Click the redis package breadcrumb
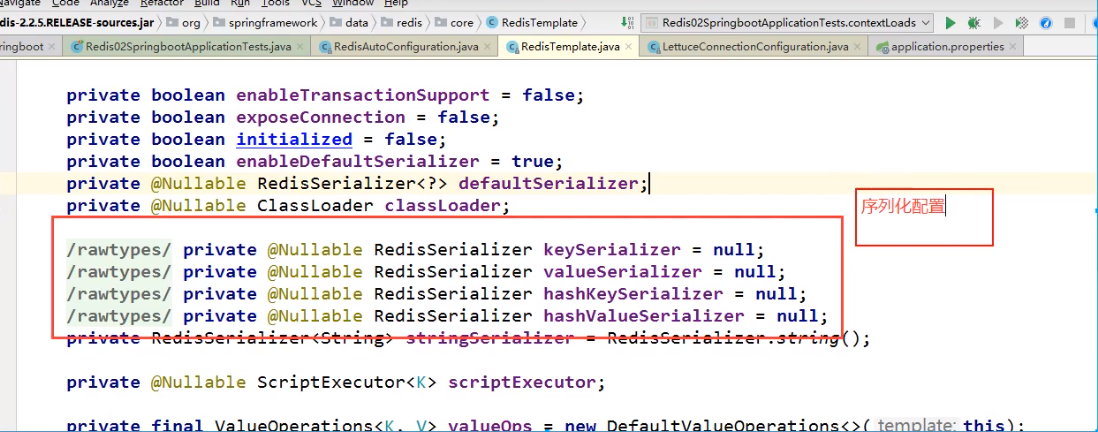 [x=402, y=22]
